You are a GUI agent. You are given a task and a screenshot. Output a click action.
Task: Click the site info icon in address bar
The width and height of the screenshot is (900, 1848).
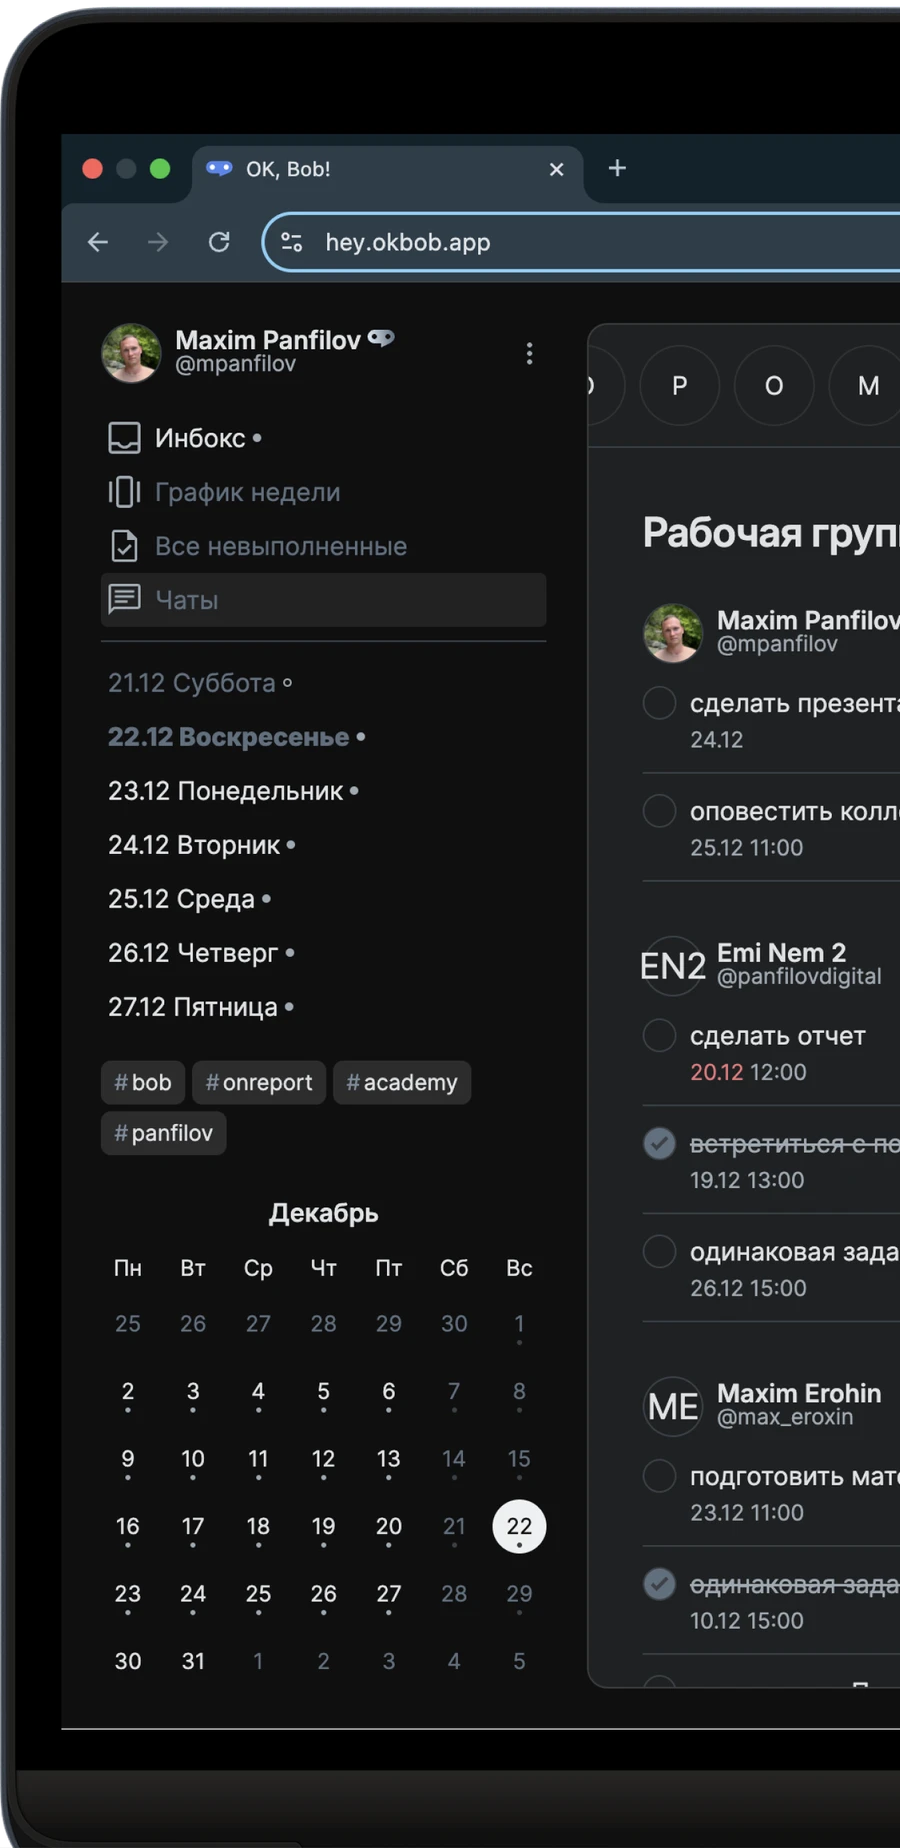coord(291,242)
